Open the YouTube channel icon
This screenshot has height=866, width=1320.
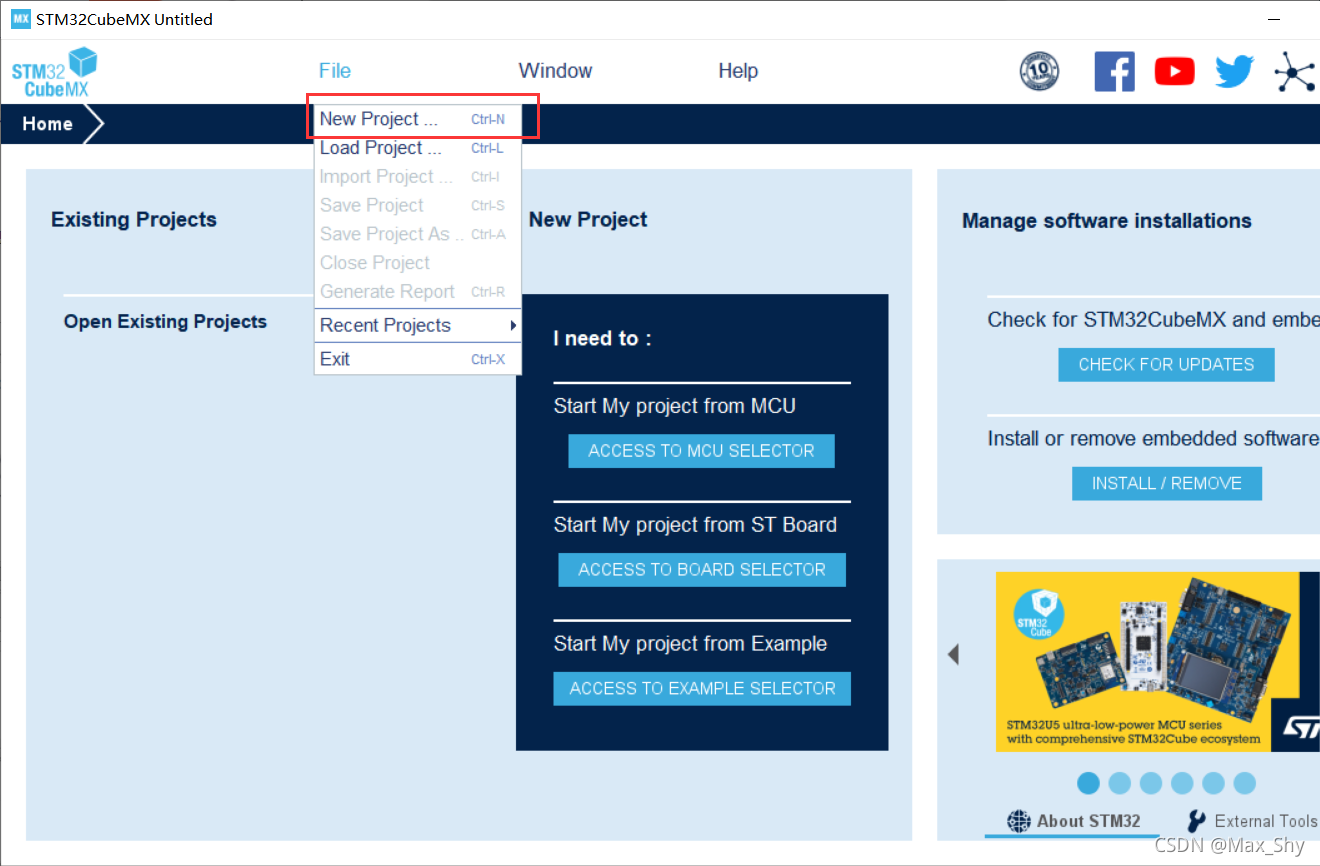[1174, 72]
